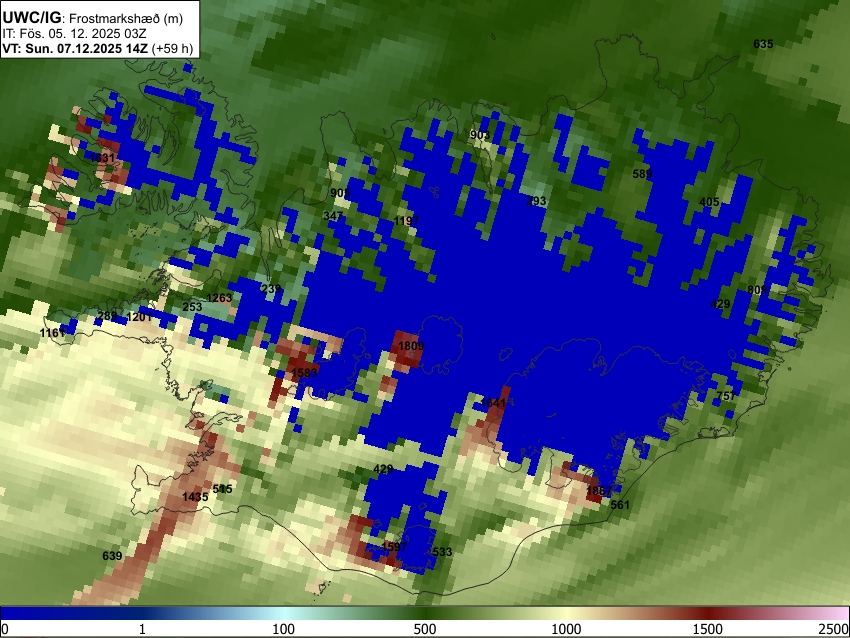Click the 1631 value in the Westfjords
The height and width of the screenshot is (638, 850).
click(x=102, y=158)
